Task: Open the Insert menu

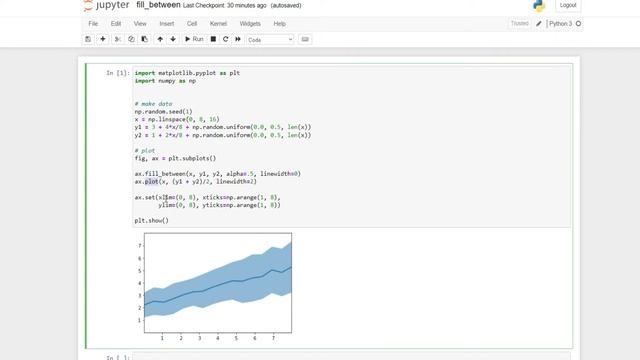Action: [x=167, y=24]
